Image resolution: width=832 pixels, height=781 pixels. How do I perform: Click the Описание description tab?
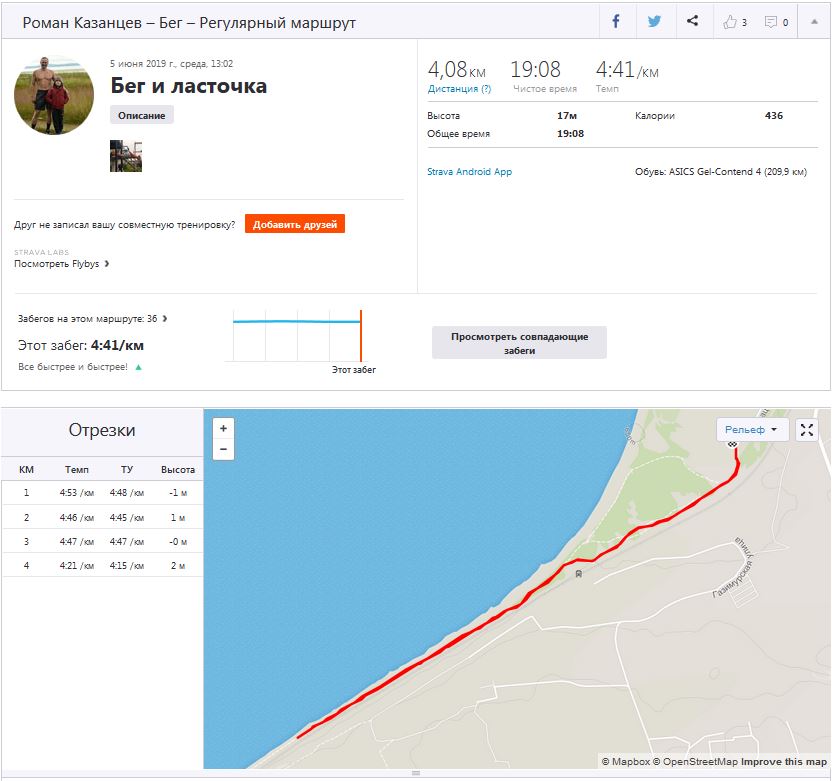pos(142,115)
